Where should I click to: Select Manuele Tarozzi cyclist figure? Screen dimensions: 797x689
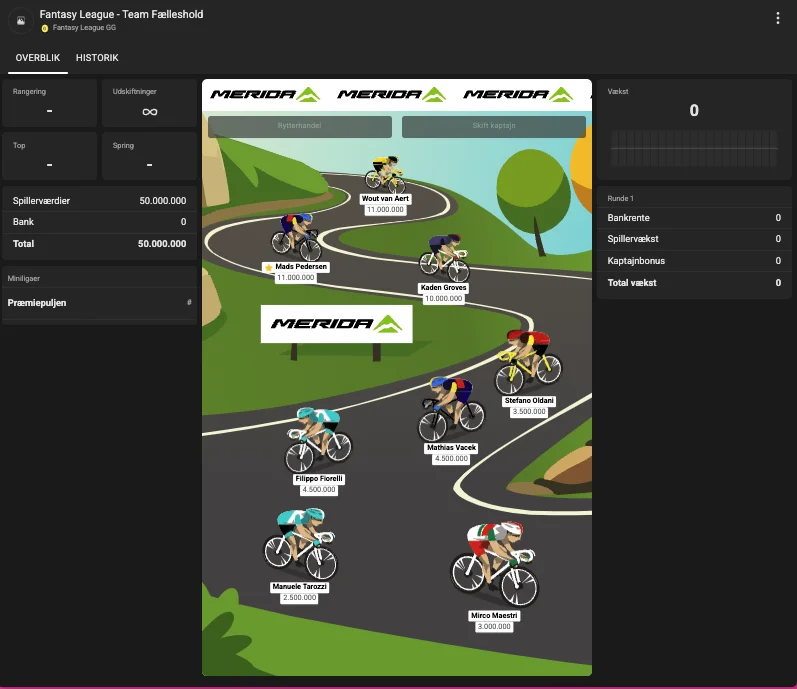pyautogui.click(x=300, y=544)
